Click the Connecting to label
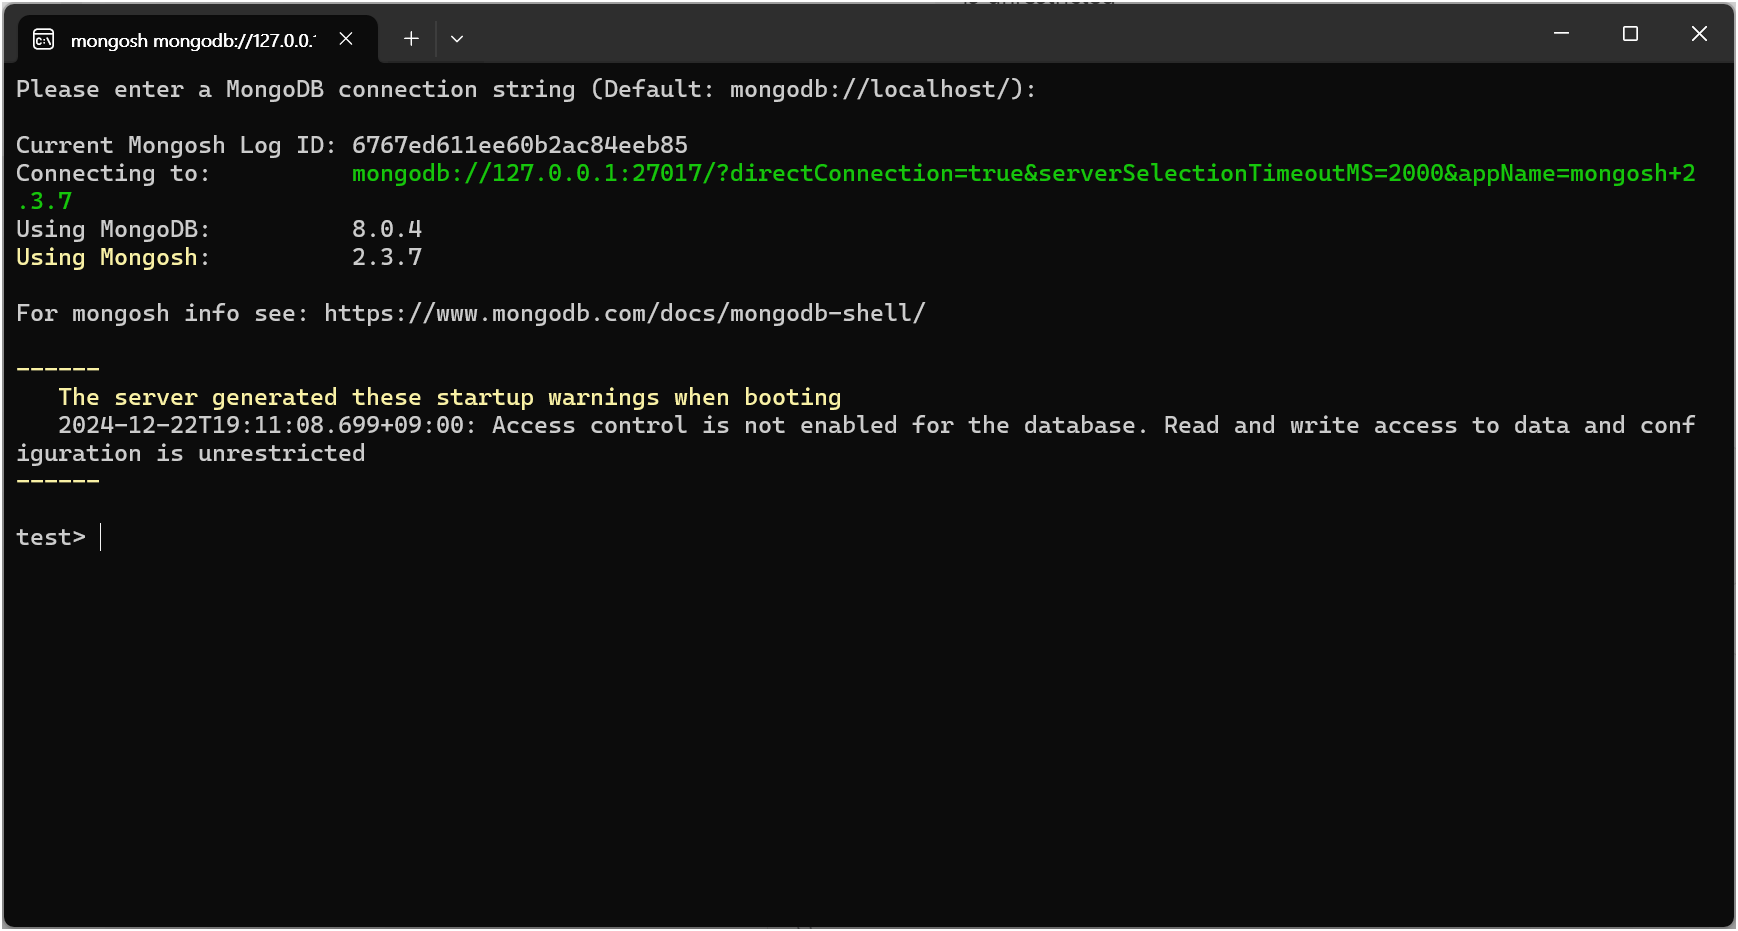 113,173
